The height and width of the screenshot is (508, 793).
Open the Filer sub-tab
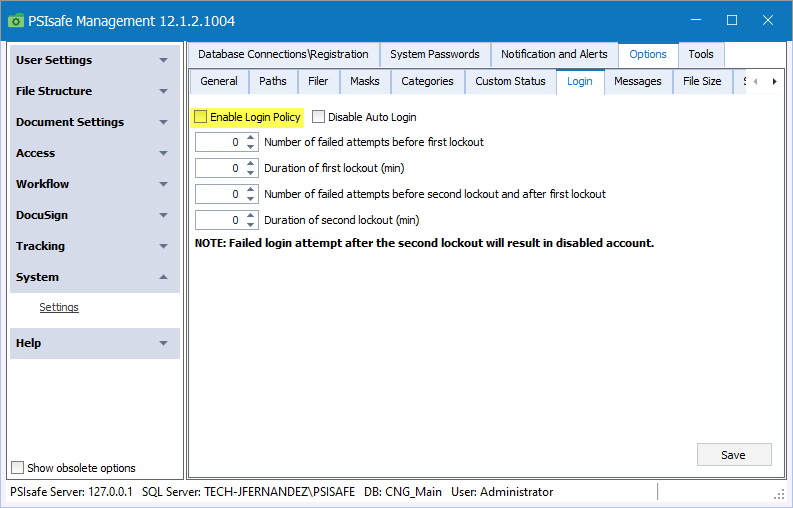click(x=318, y=81)
